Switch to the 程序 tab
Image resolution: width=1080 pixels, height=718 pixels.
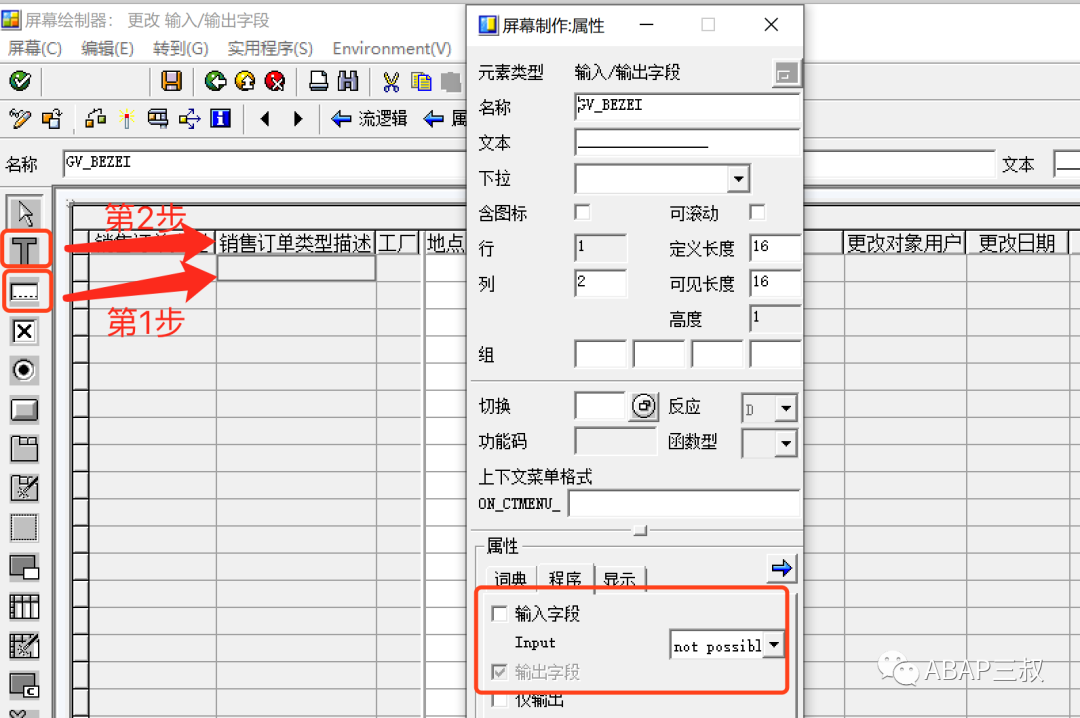[565, 579]
